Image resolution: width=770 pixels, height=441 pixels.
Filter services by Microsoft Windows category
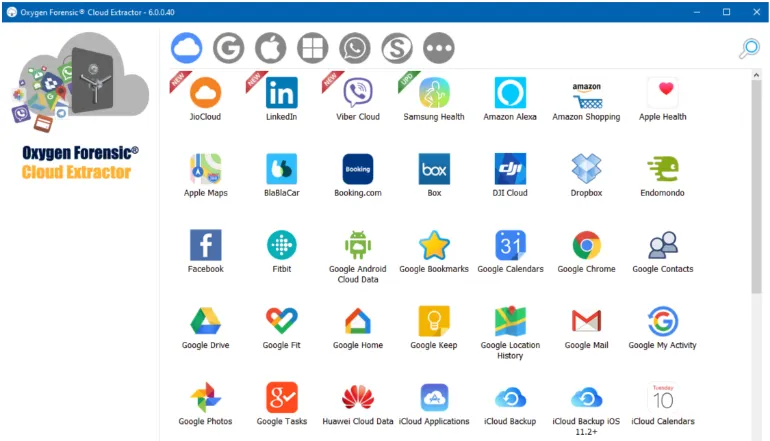point(313,48)
